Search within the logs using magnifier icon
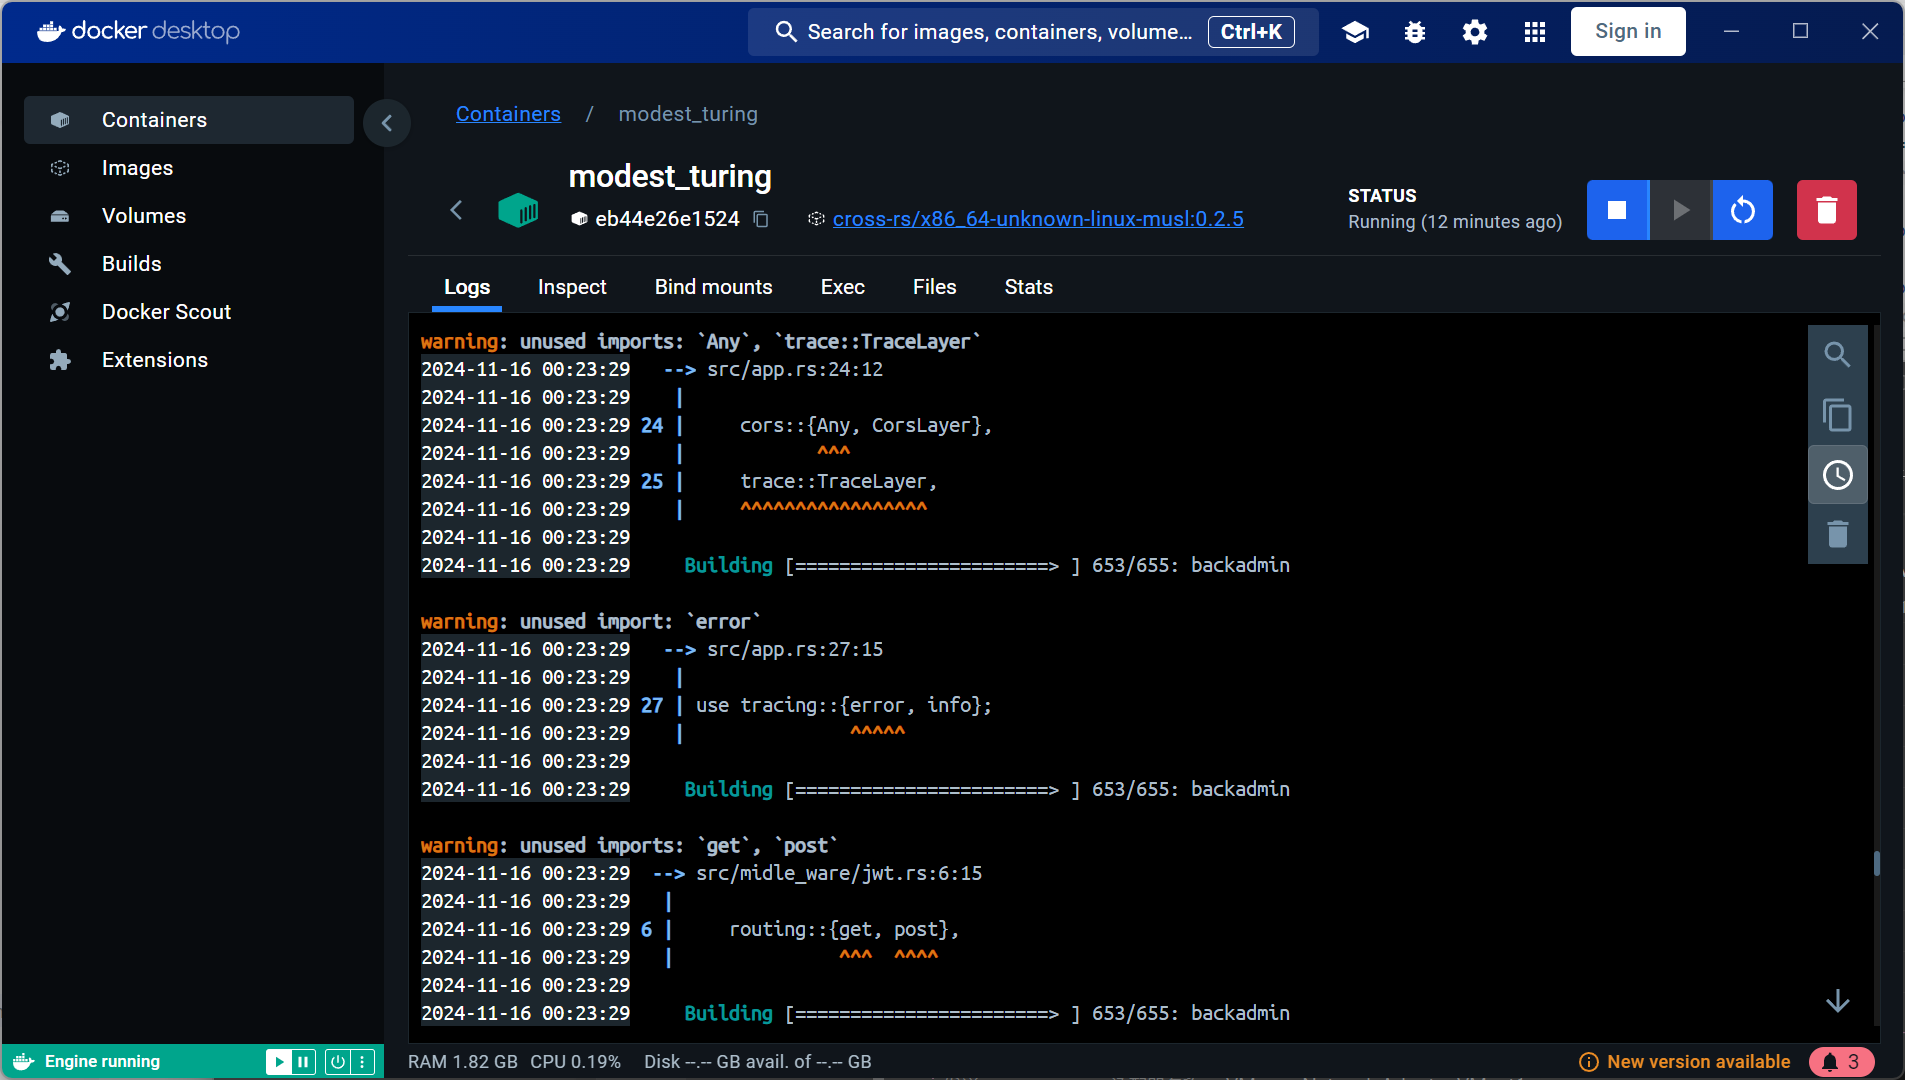Image resolution: width=1905 pixels, height=1080 pixels. pos(1837,355)
